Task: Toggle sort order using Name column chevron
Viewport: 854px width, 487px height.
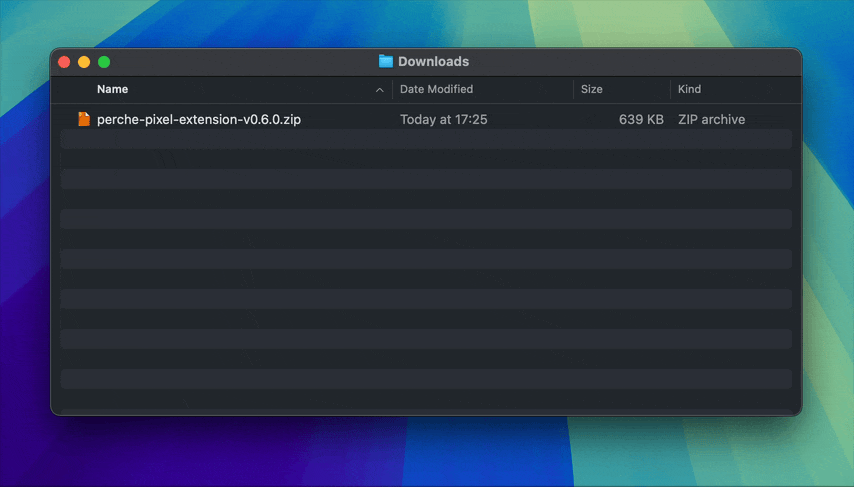Action: coord(380,90)
